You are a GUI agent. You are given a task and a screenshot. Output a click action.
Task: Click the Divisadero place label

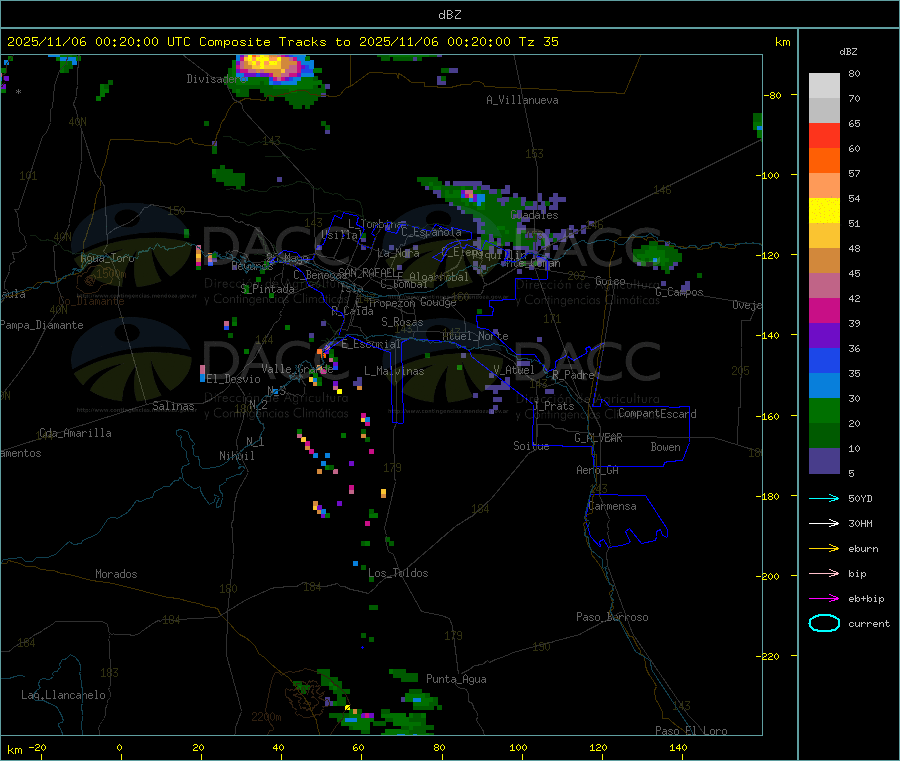point(217,79)
